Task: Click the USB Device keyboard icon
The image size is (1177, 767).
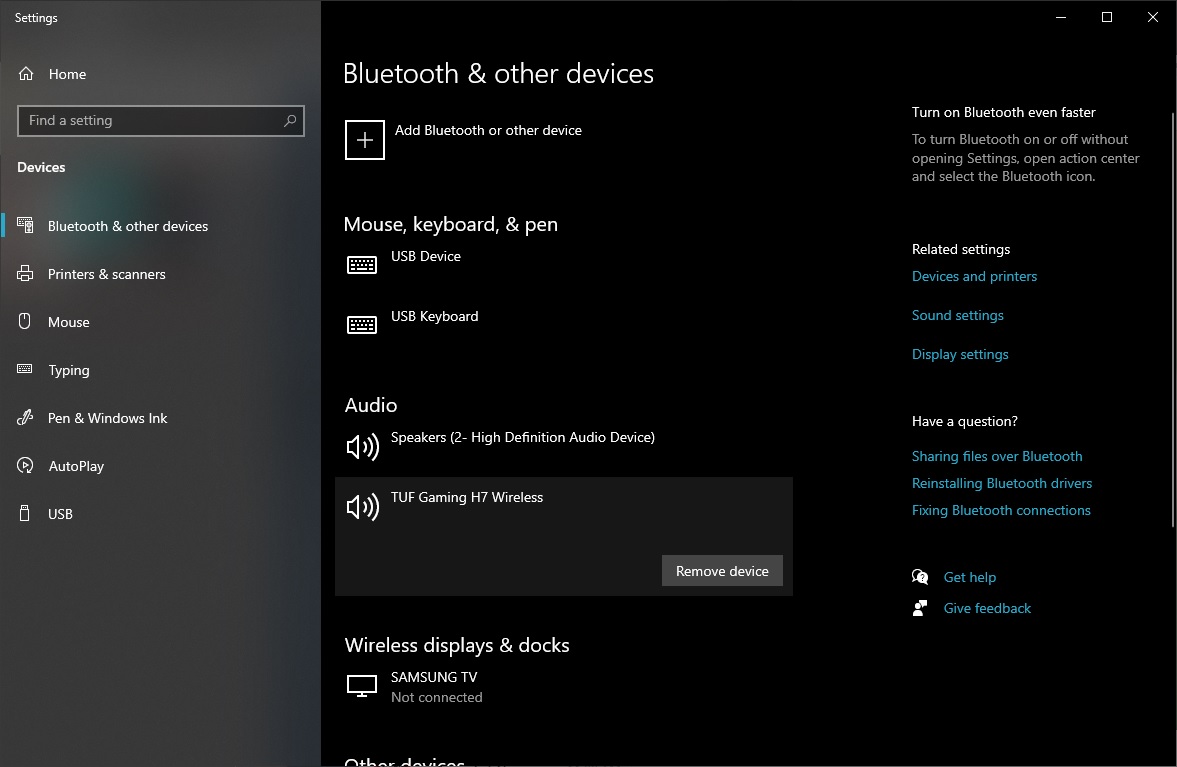Action: point(362,265)
